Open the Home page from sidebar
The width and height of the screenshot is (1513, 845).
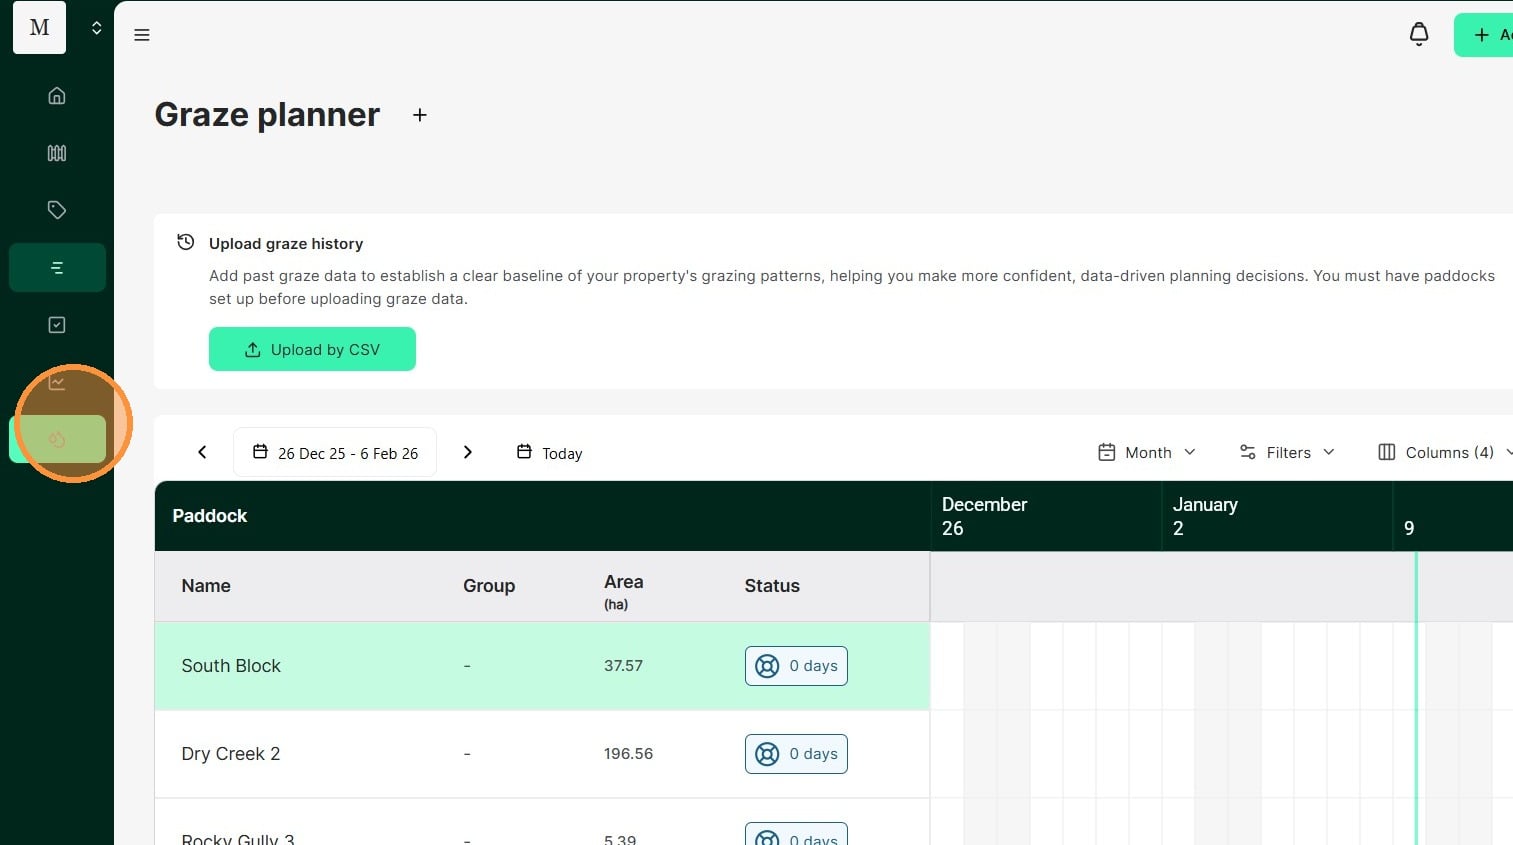tap(57, 96)
